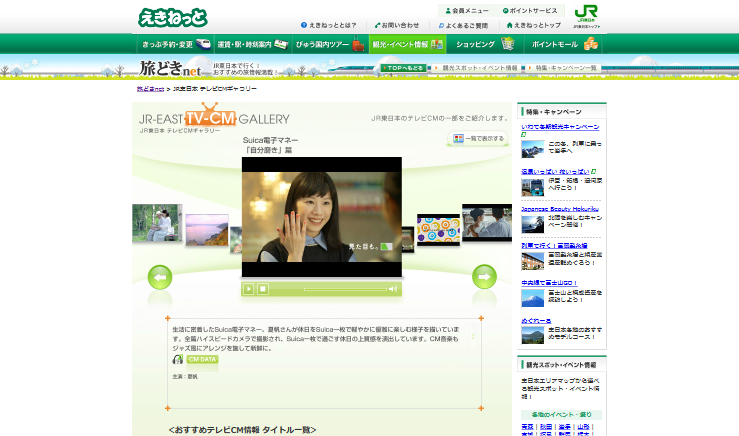The height and width of the screenshot is (436, 739).
Task: Open ポイントサービス link
Action: pyautogui.click(x=530, y=10)
